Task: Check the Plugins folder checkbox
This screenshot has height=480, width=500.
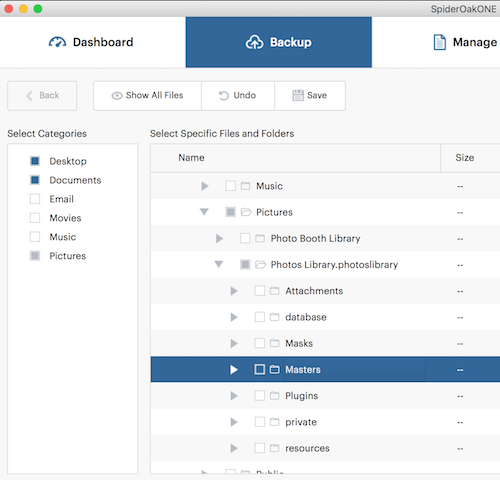Action: [x=260, y=396]
